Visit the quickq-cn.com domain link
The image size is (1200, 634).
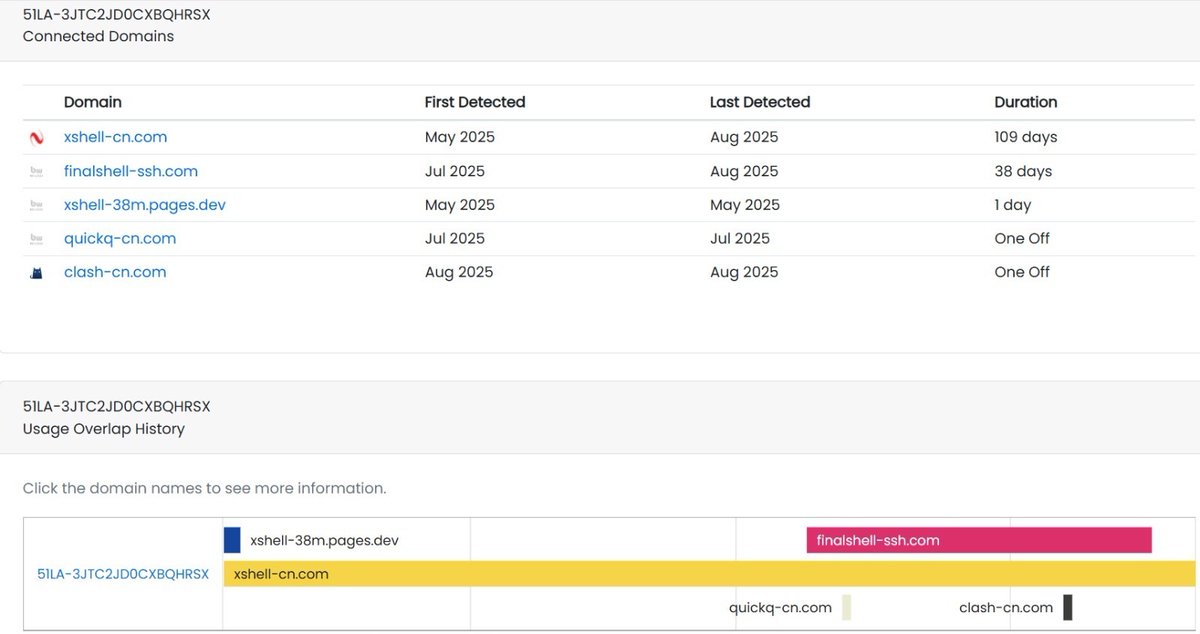120,238
